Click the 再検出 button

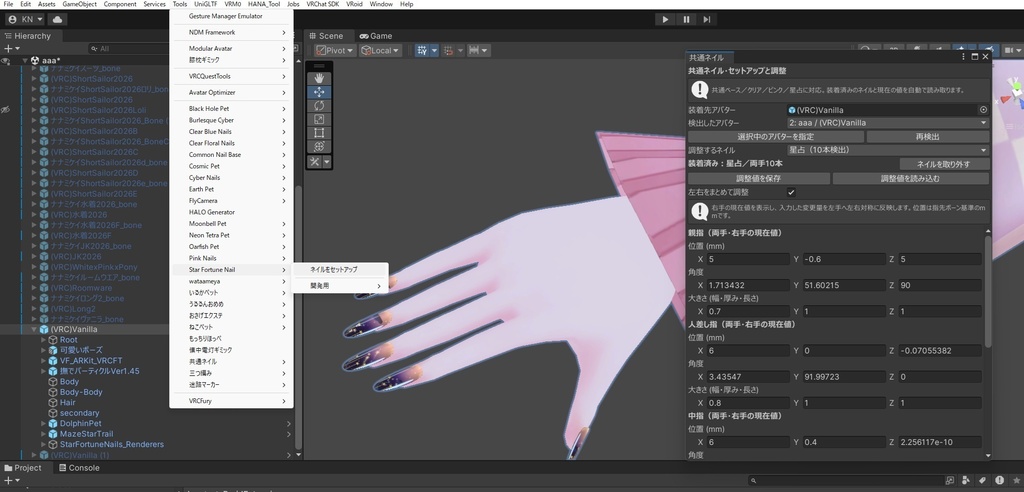pos(928,137)
